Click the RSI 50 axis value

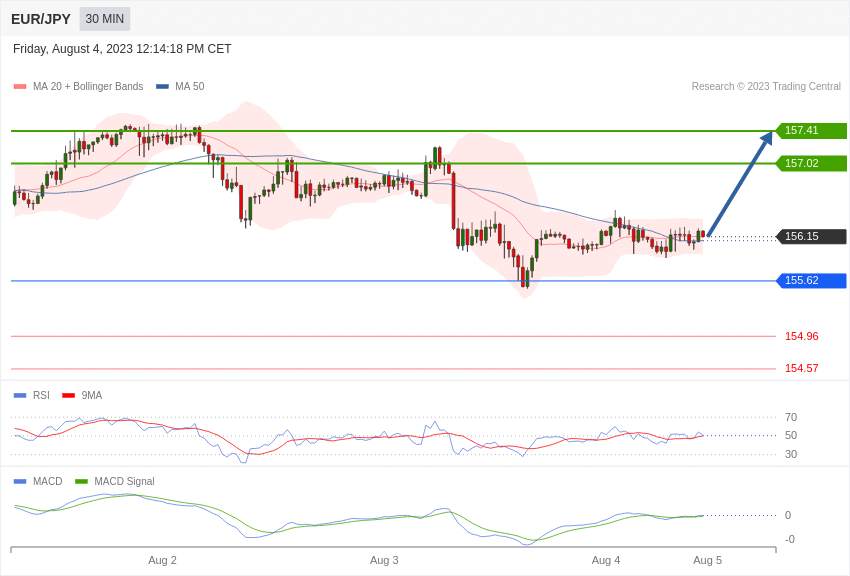click(791, 435)
